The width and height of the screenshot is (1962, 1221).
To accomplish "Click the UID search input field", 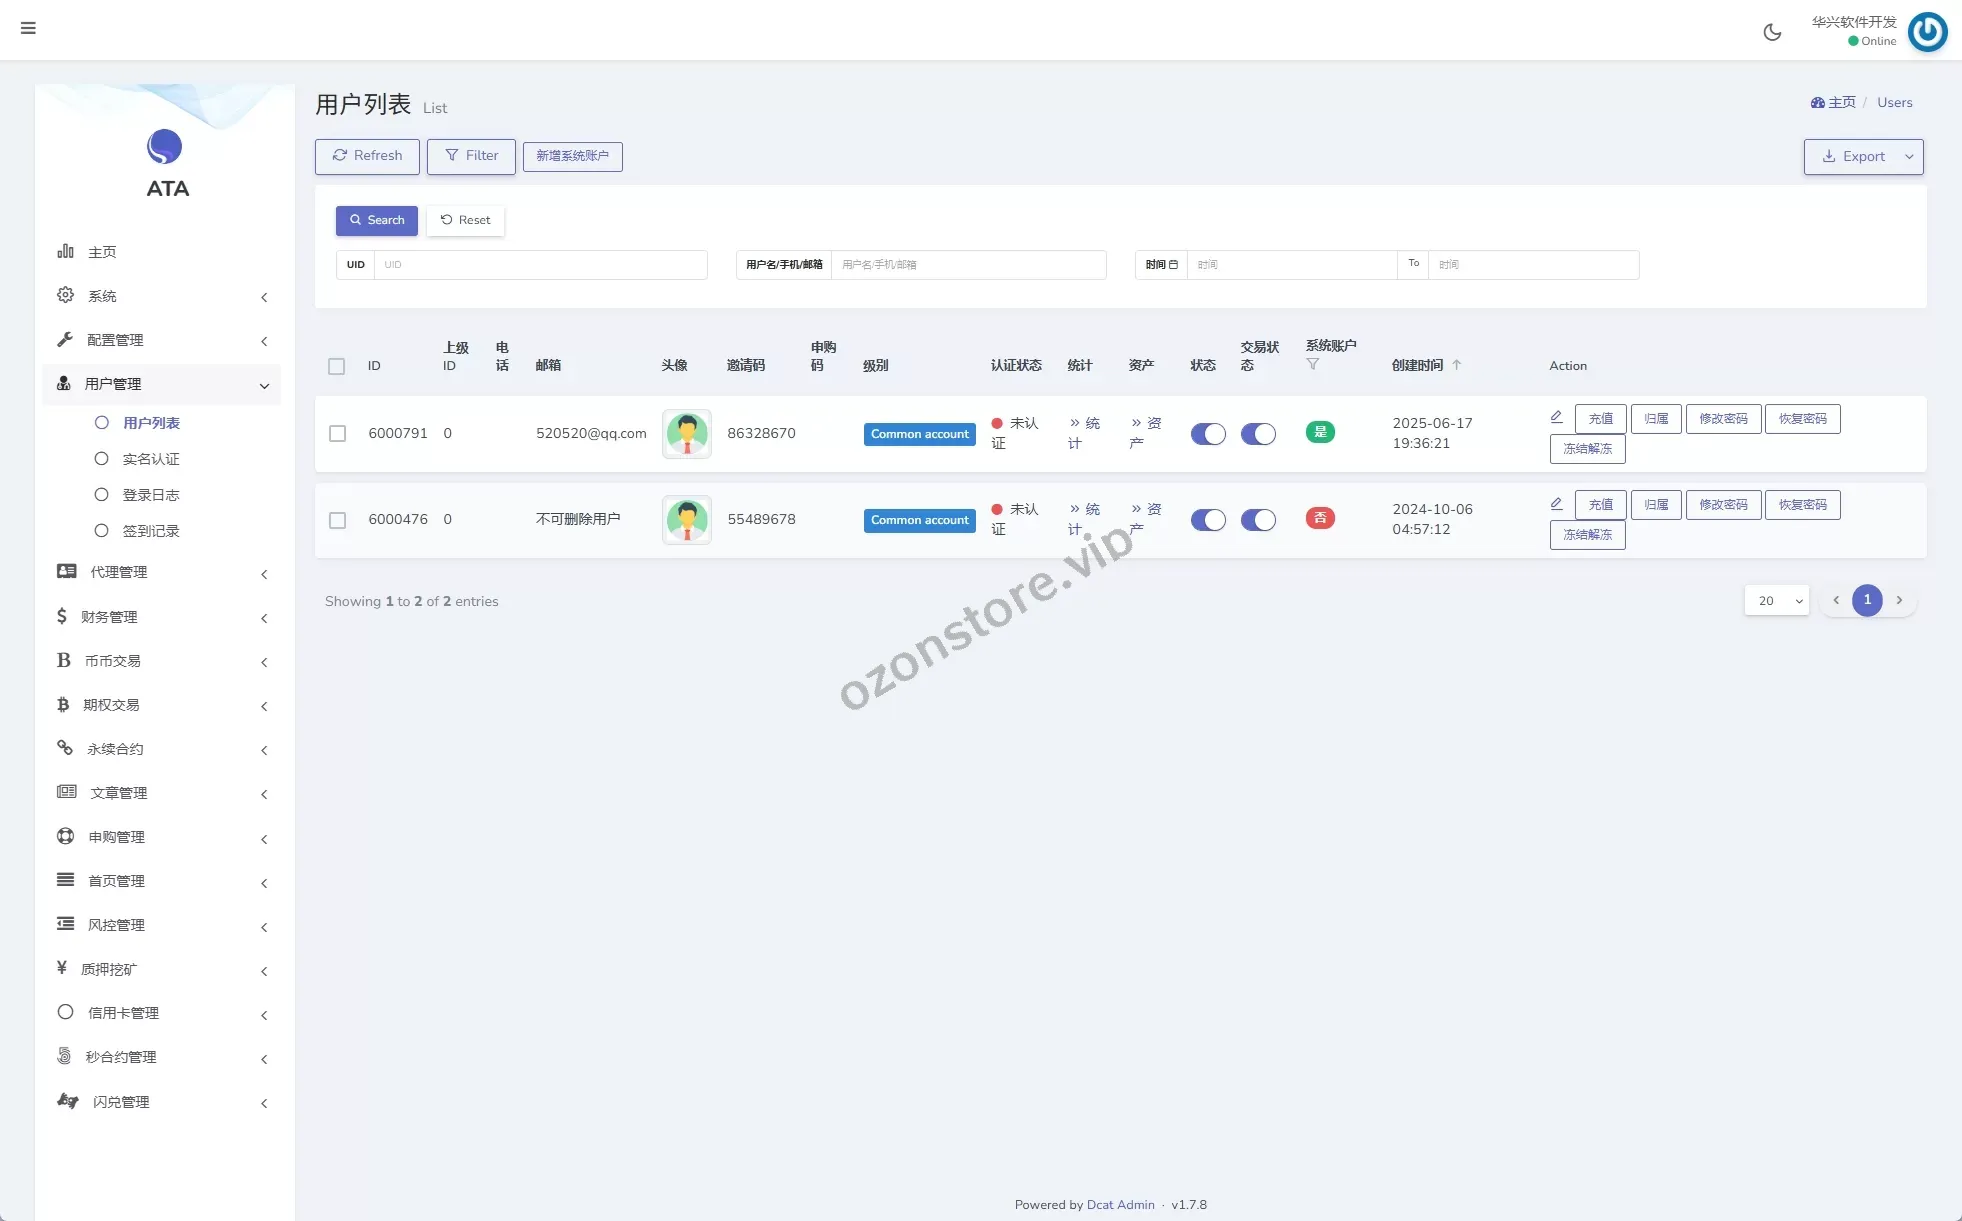I will point(540,265).
